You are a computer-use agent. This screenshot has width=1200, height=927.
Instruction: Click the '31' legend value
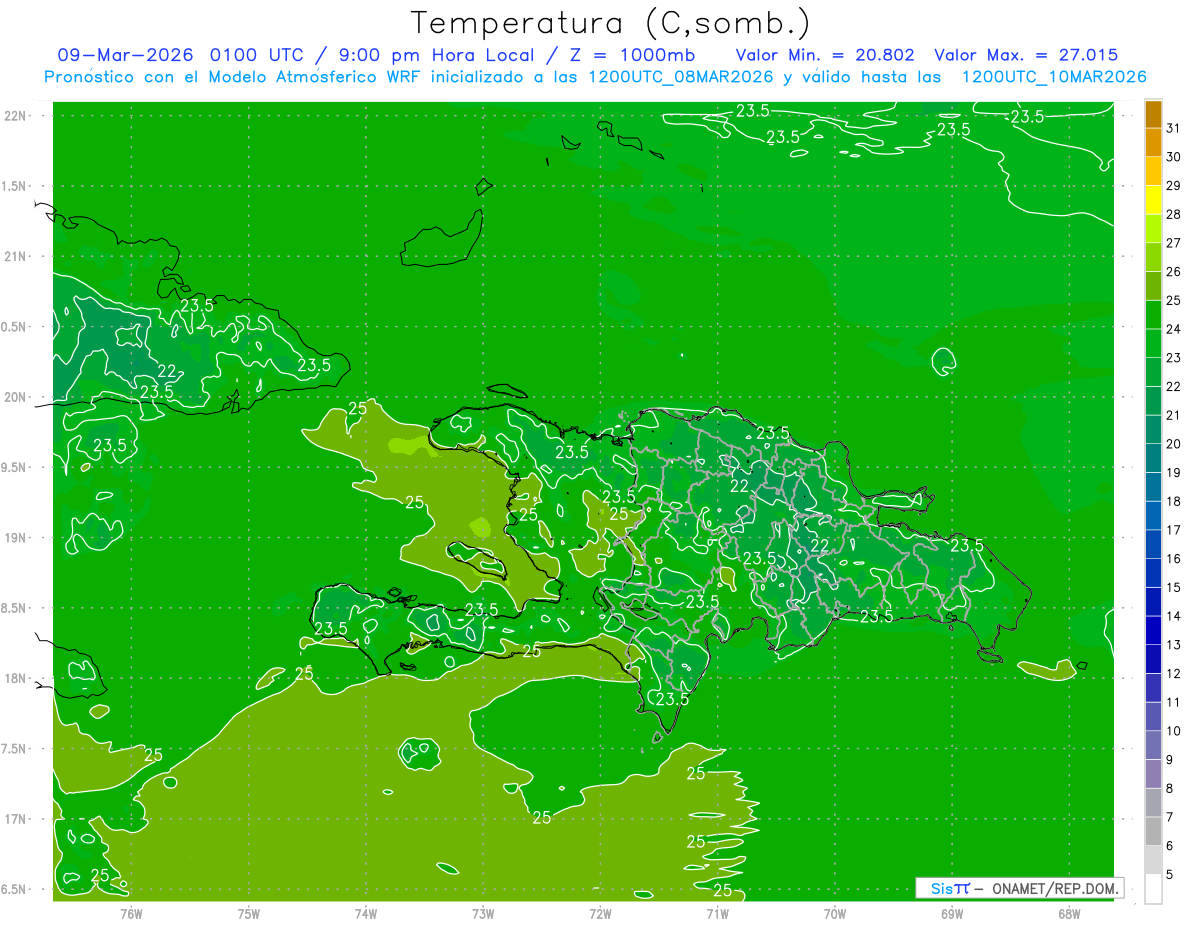pos(1174,128)
